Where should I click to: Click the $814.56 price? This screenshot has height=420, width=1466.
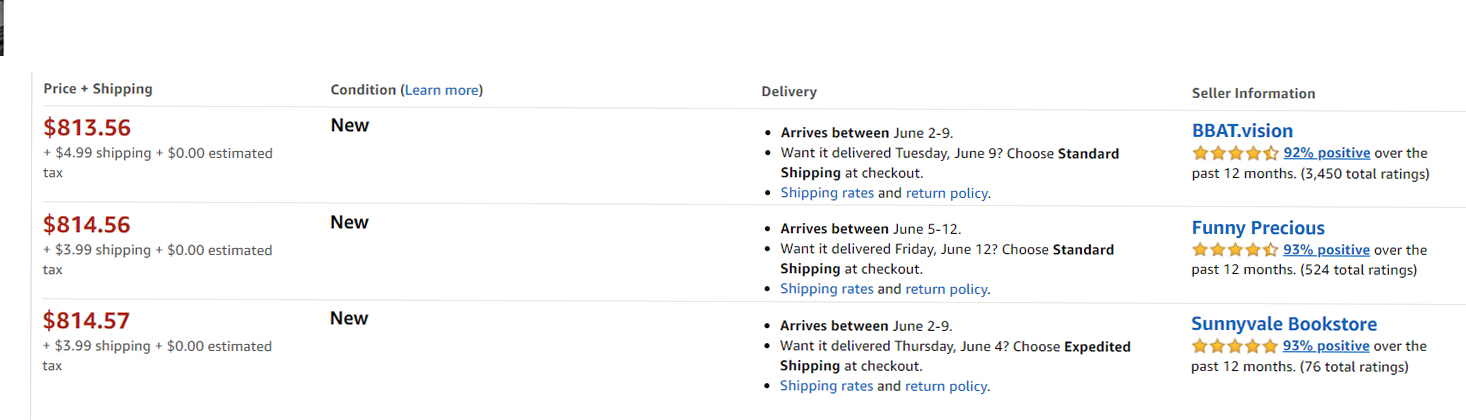[x=87, y=225]
